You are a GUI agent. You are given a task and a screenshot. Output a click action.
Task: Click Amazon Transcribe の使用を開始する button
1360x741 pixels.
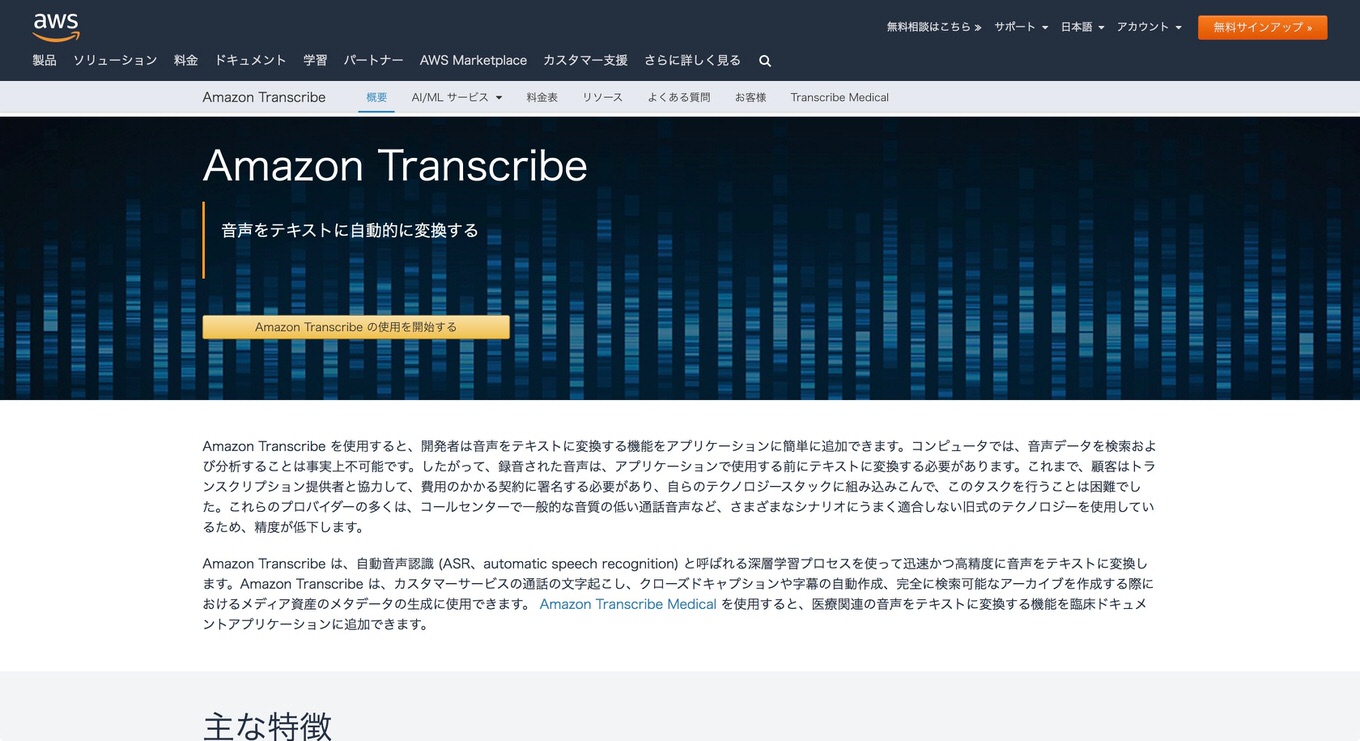point(356,327)
